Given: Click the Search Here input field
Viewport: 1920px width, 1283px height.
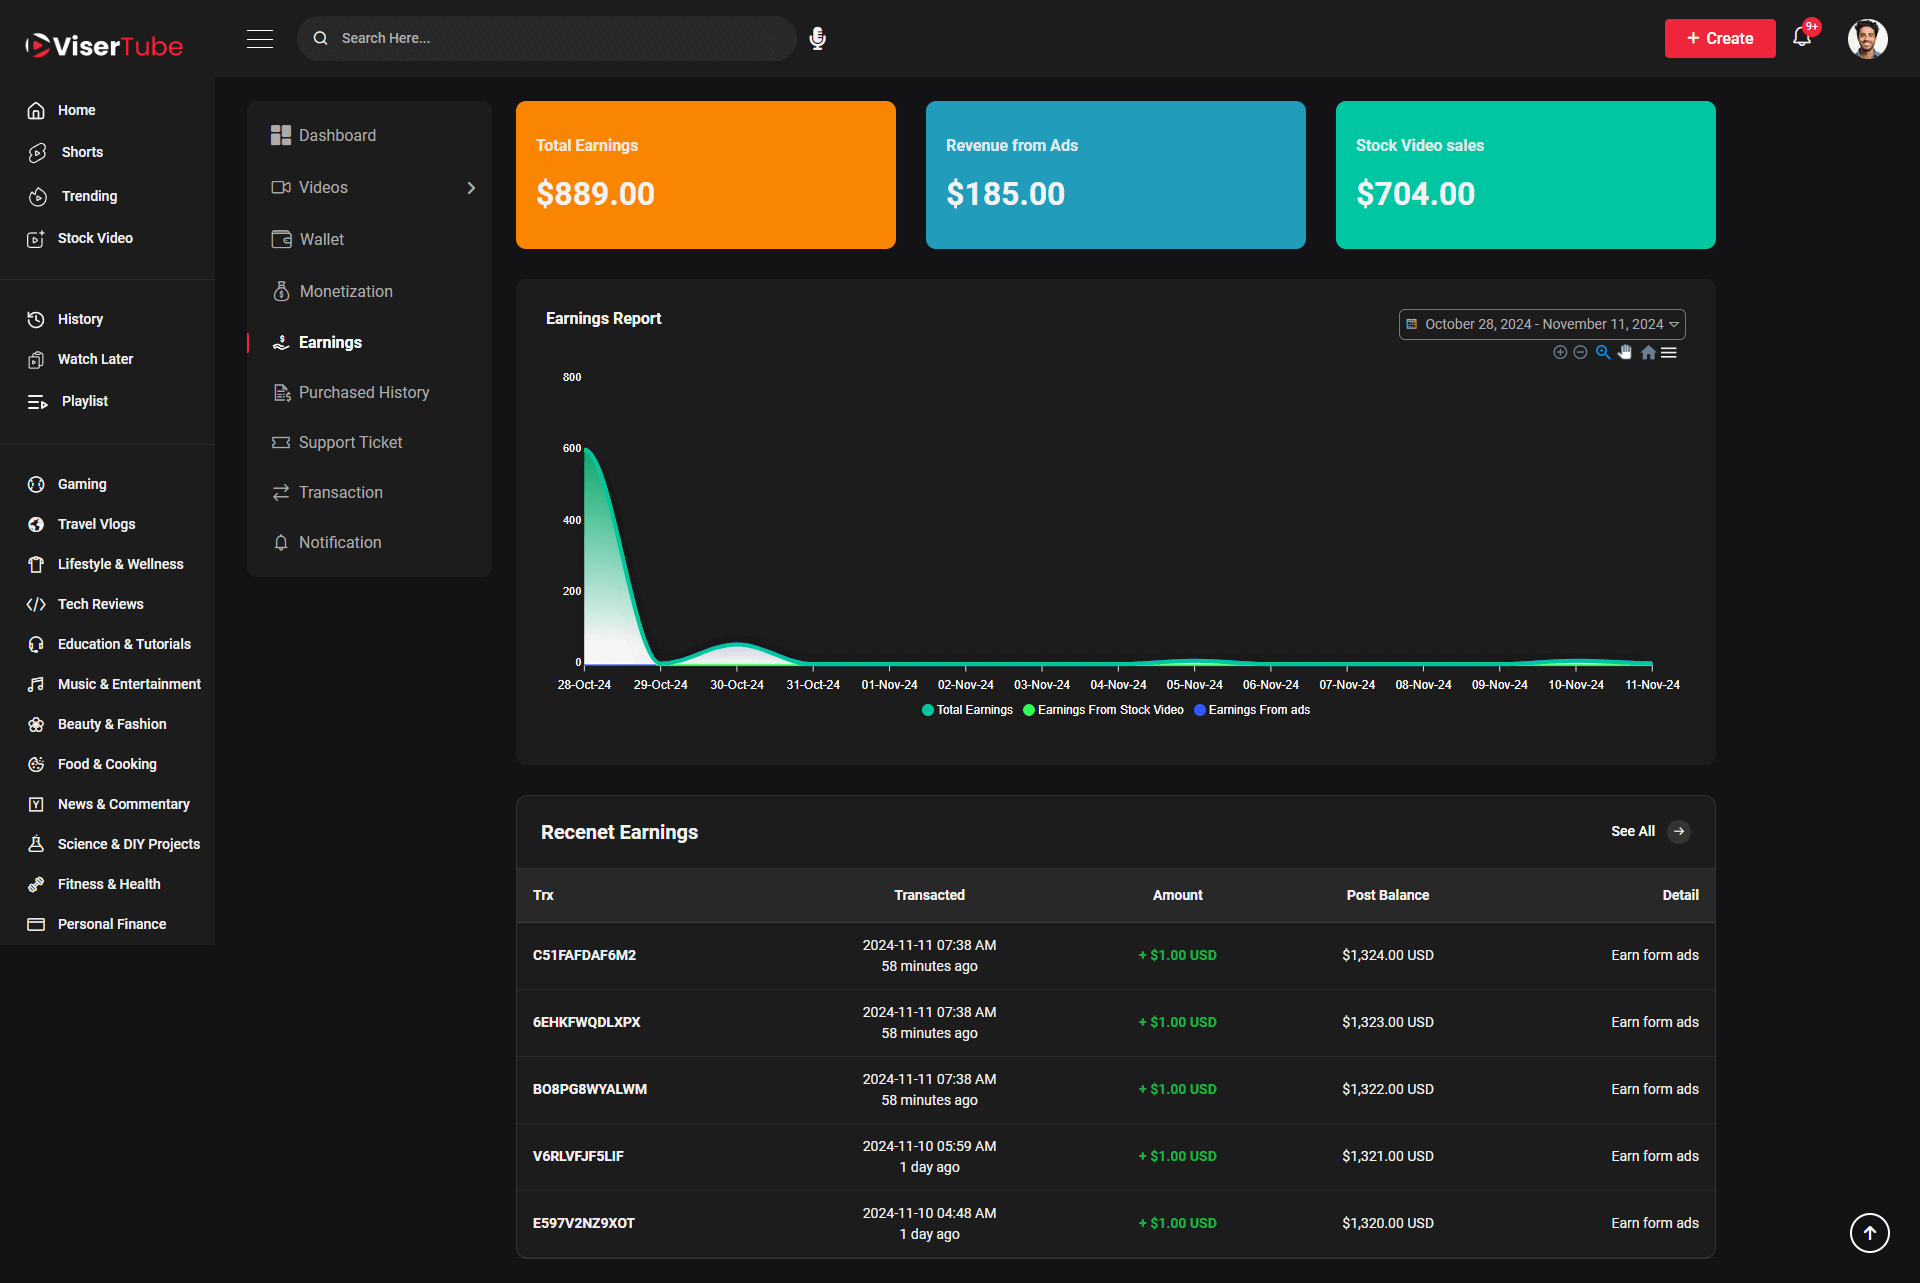Looking at the screenshot, I should [x=560, y=38].
